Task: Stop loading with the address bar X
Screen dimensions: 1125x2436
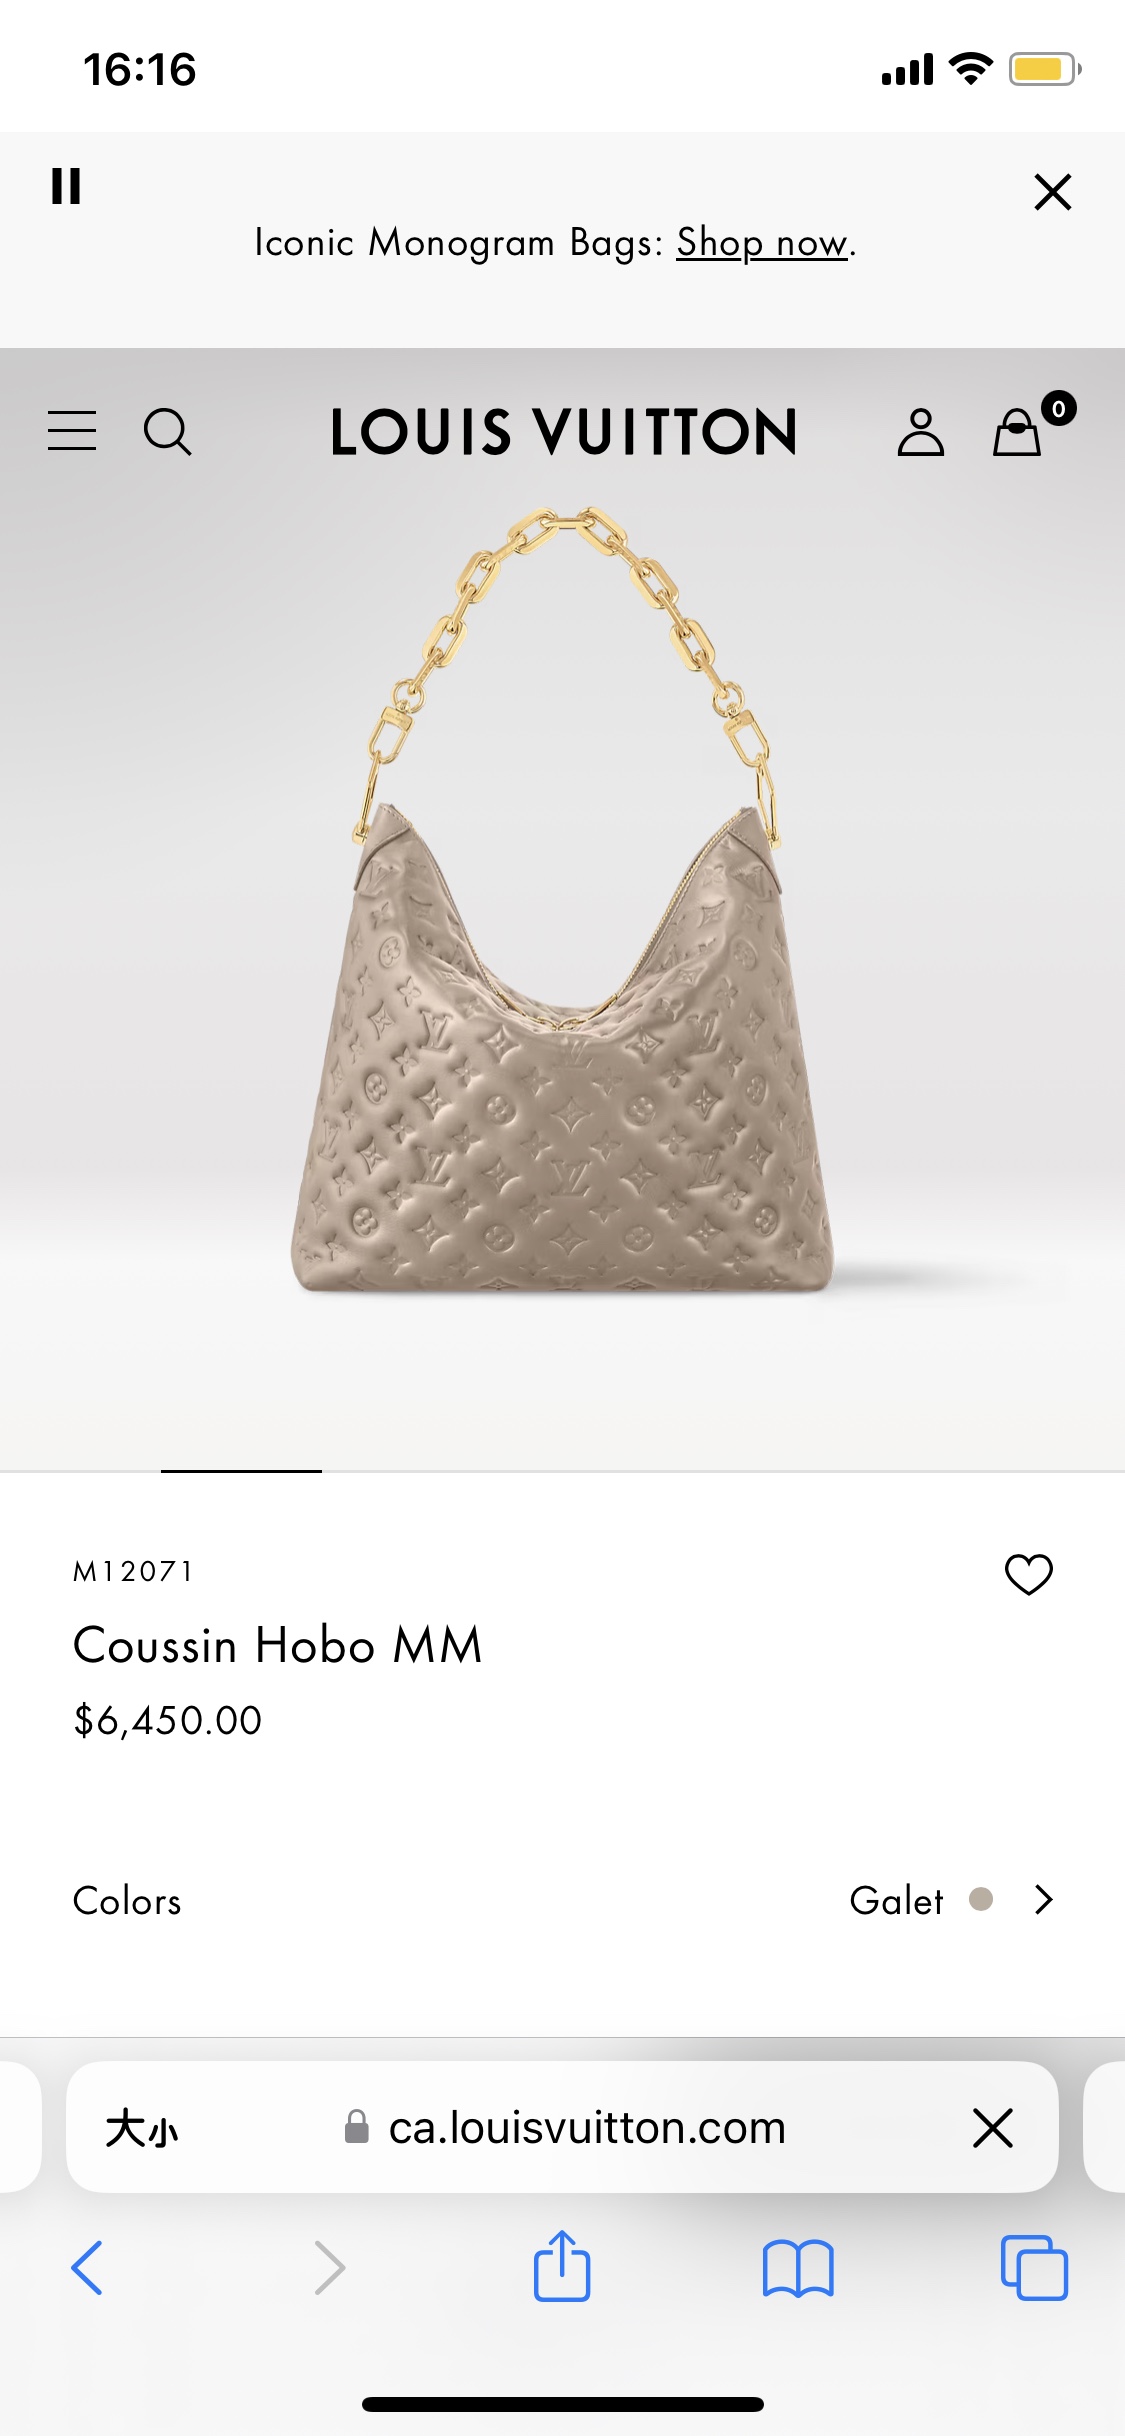Action: 993,2127
